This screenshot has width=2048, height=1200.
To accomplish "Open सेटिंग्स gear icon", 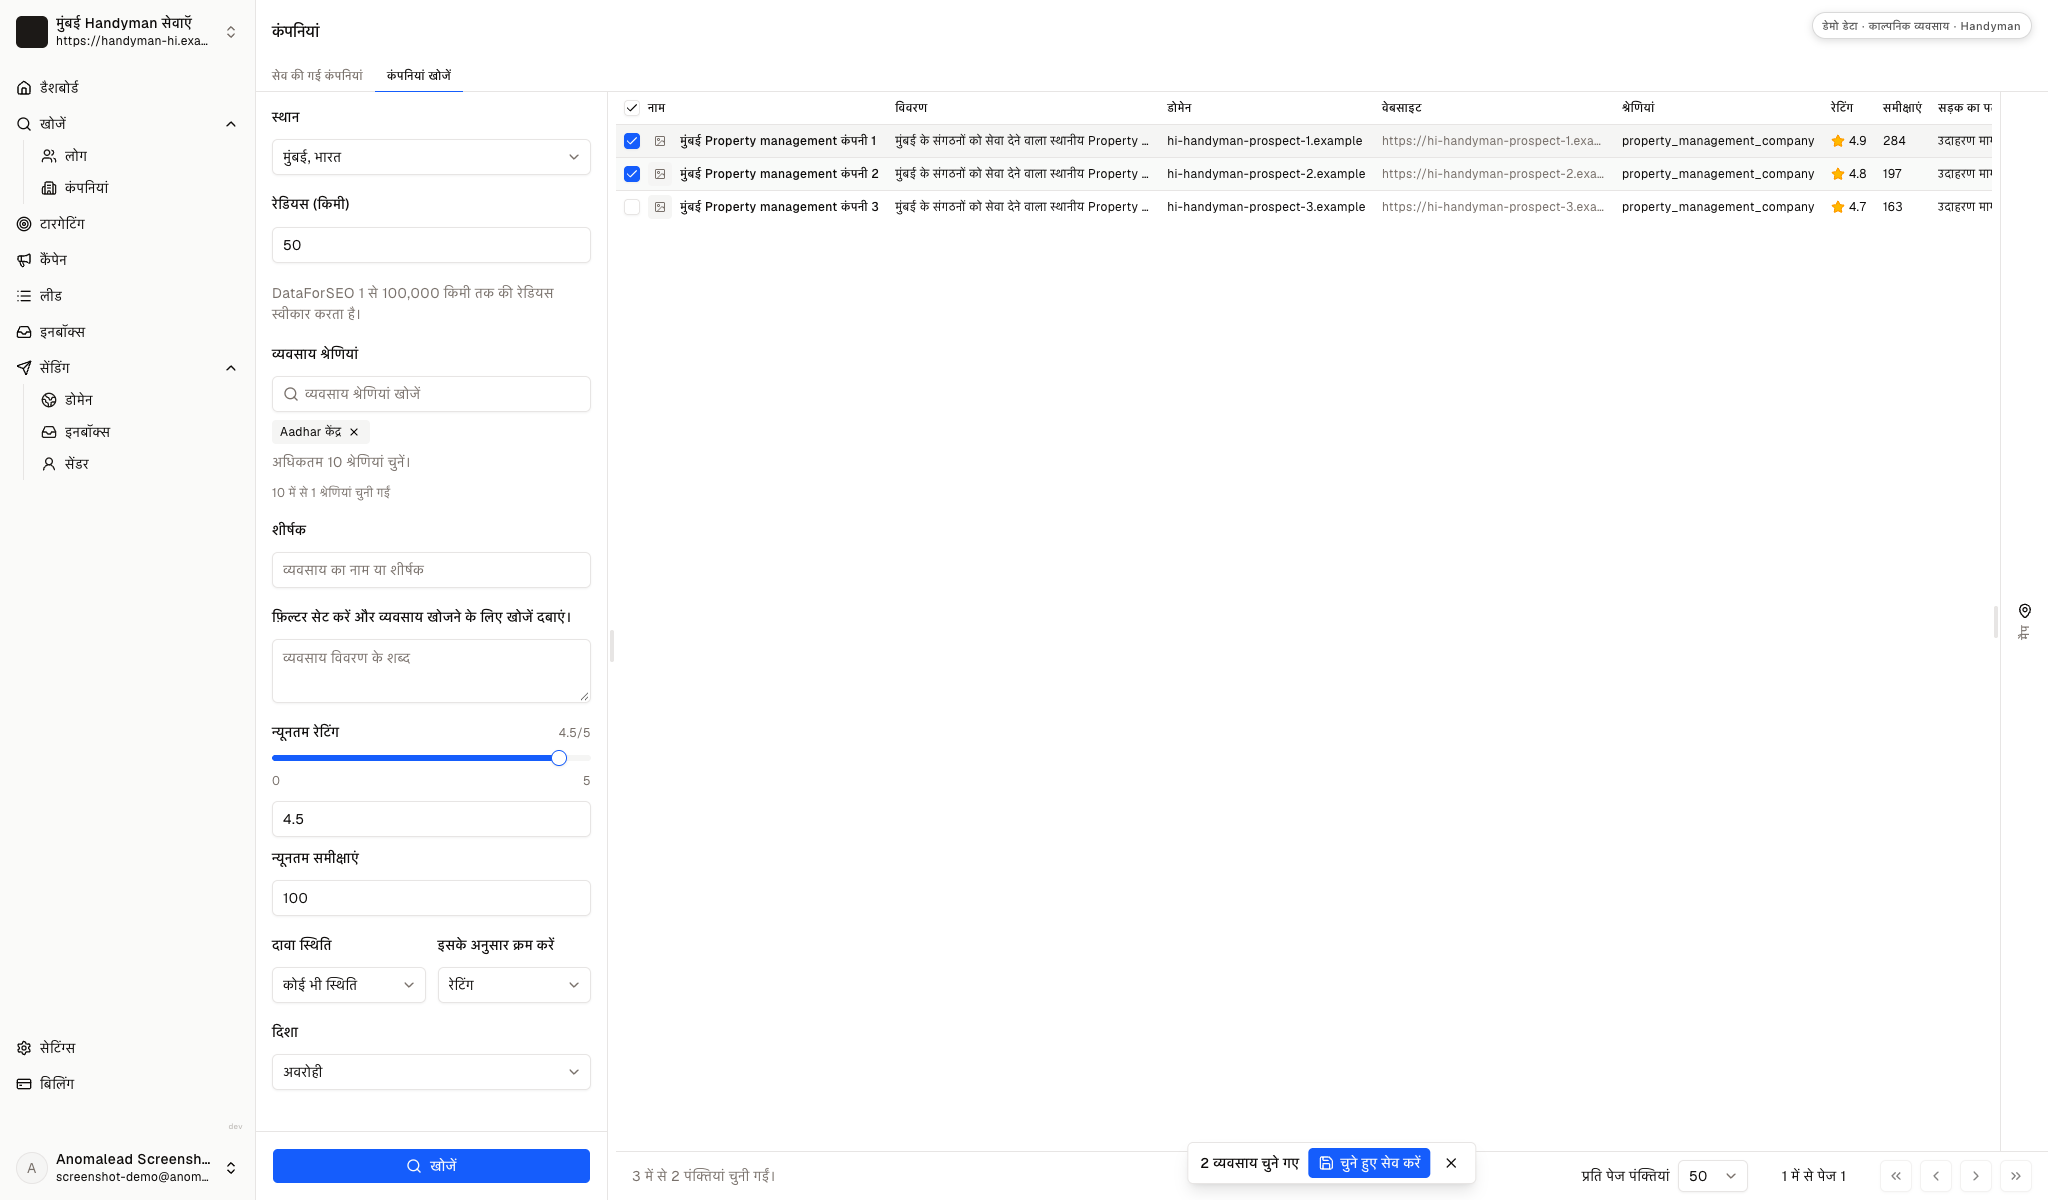I will click(24, 1048).
